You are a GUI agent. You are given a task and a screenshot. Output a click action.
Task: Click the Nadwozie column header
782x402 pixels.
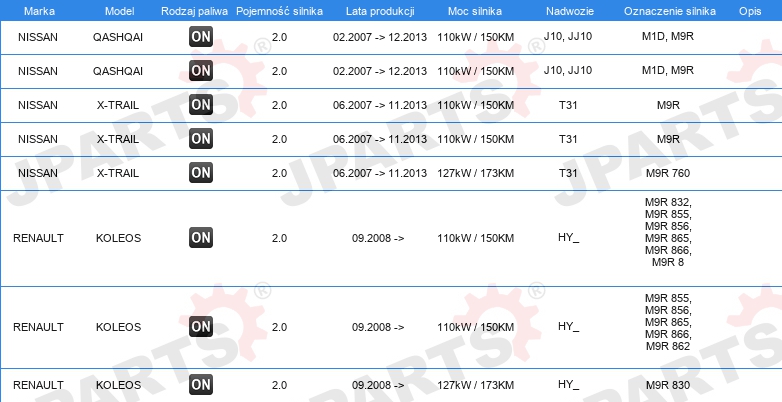[568, 10]
